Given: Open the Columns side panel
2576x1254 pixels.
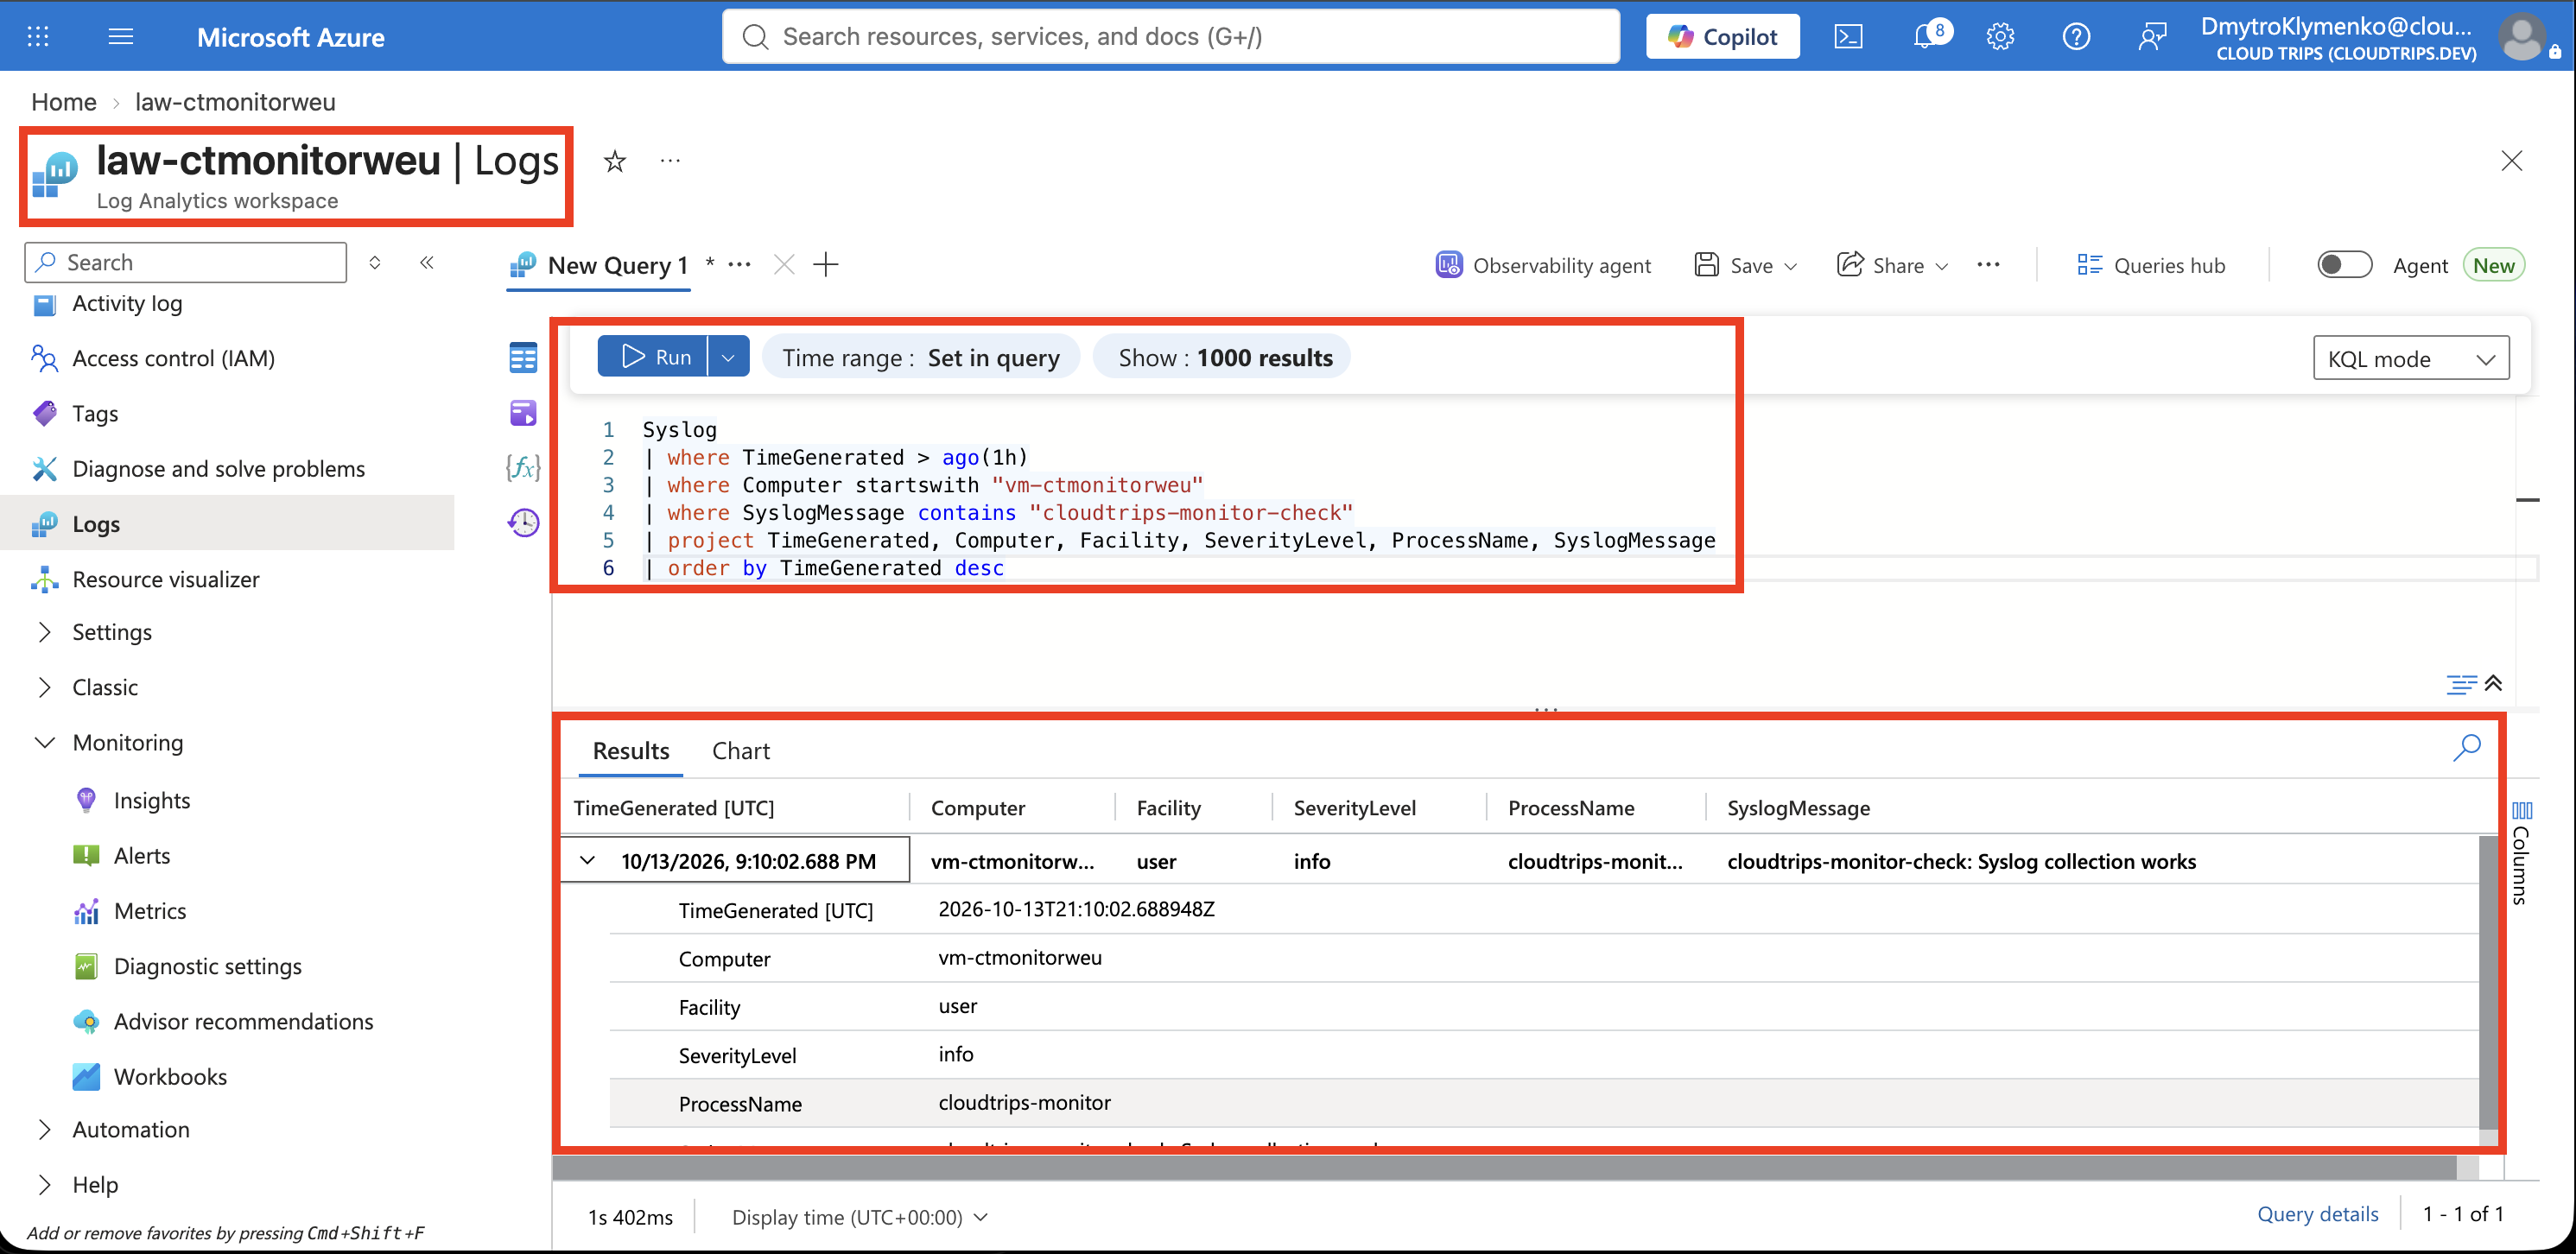Looking at the screenshot, I should [x=2521, y=852].
